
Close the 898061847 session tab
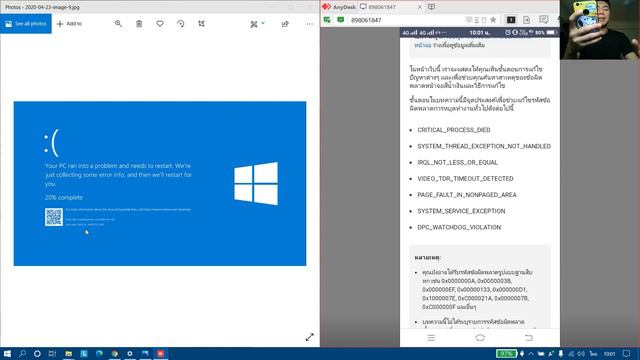[420, 7]
